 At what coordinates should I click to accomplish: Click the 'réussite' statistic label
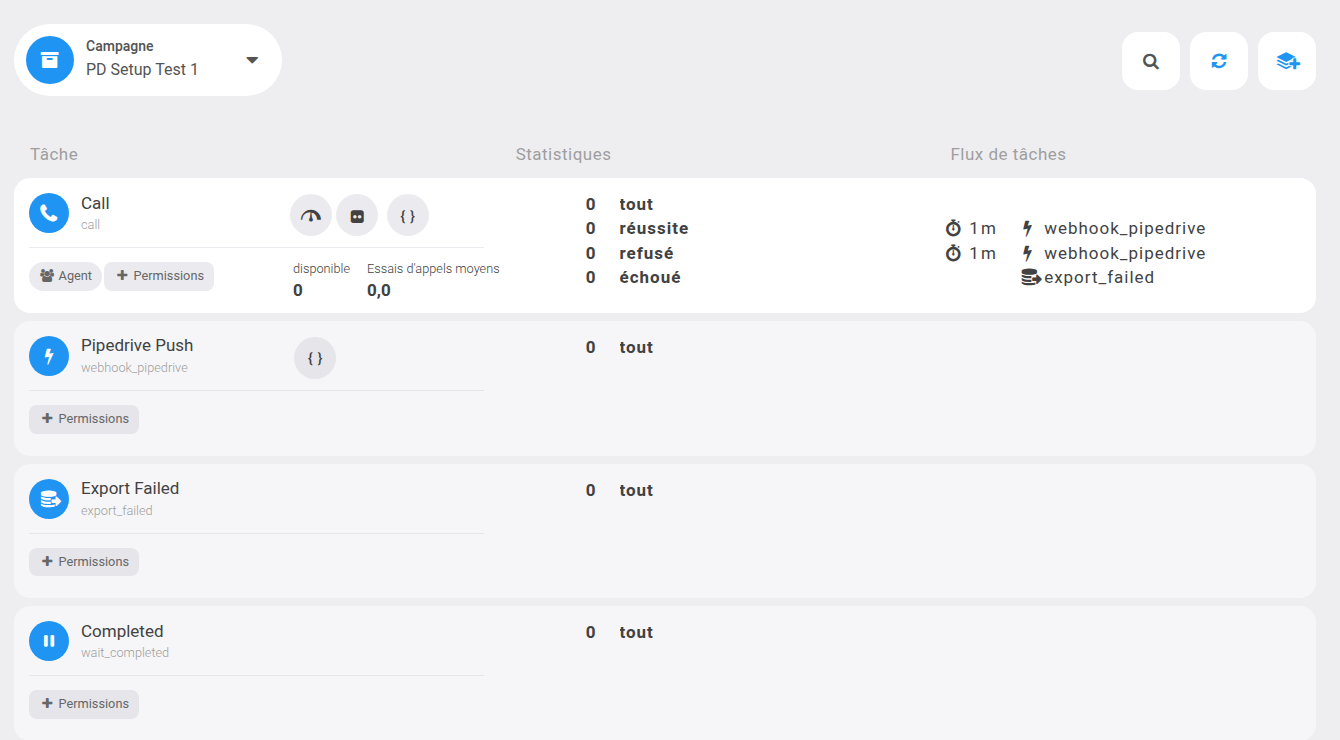pos(654,229)
